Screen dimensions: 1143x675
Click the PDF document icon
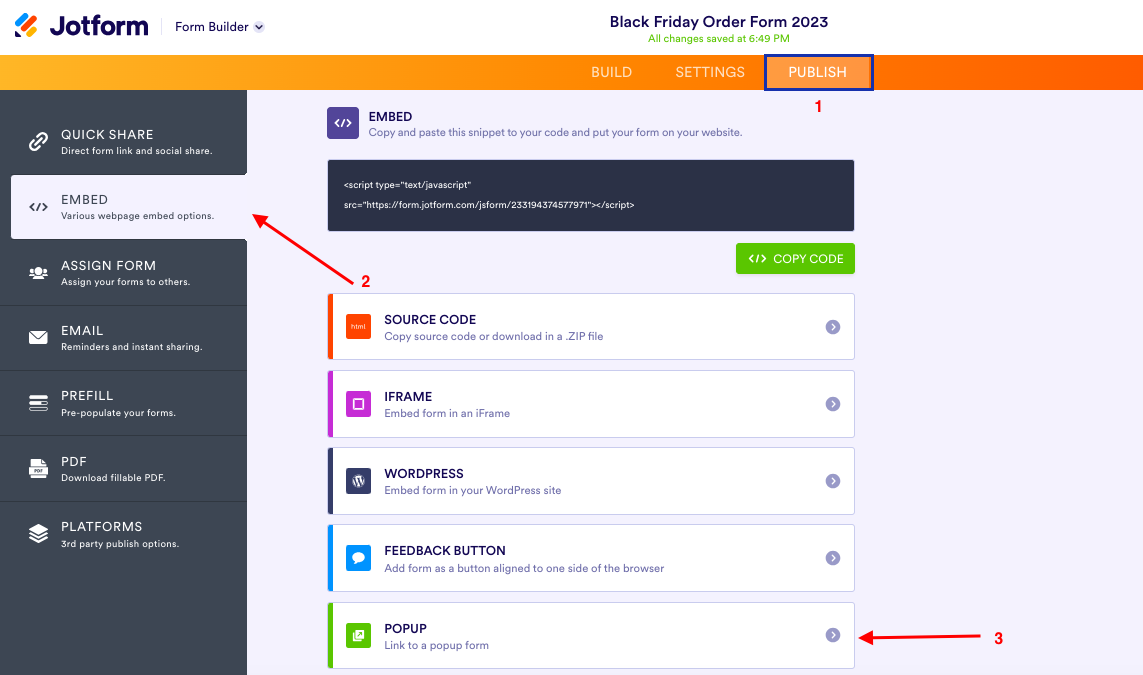(x=38, y=469)
